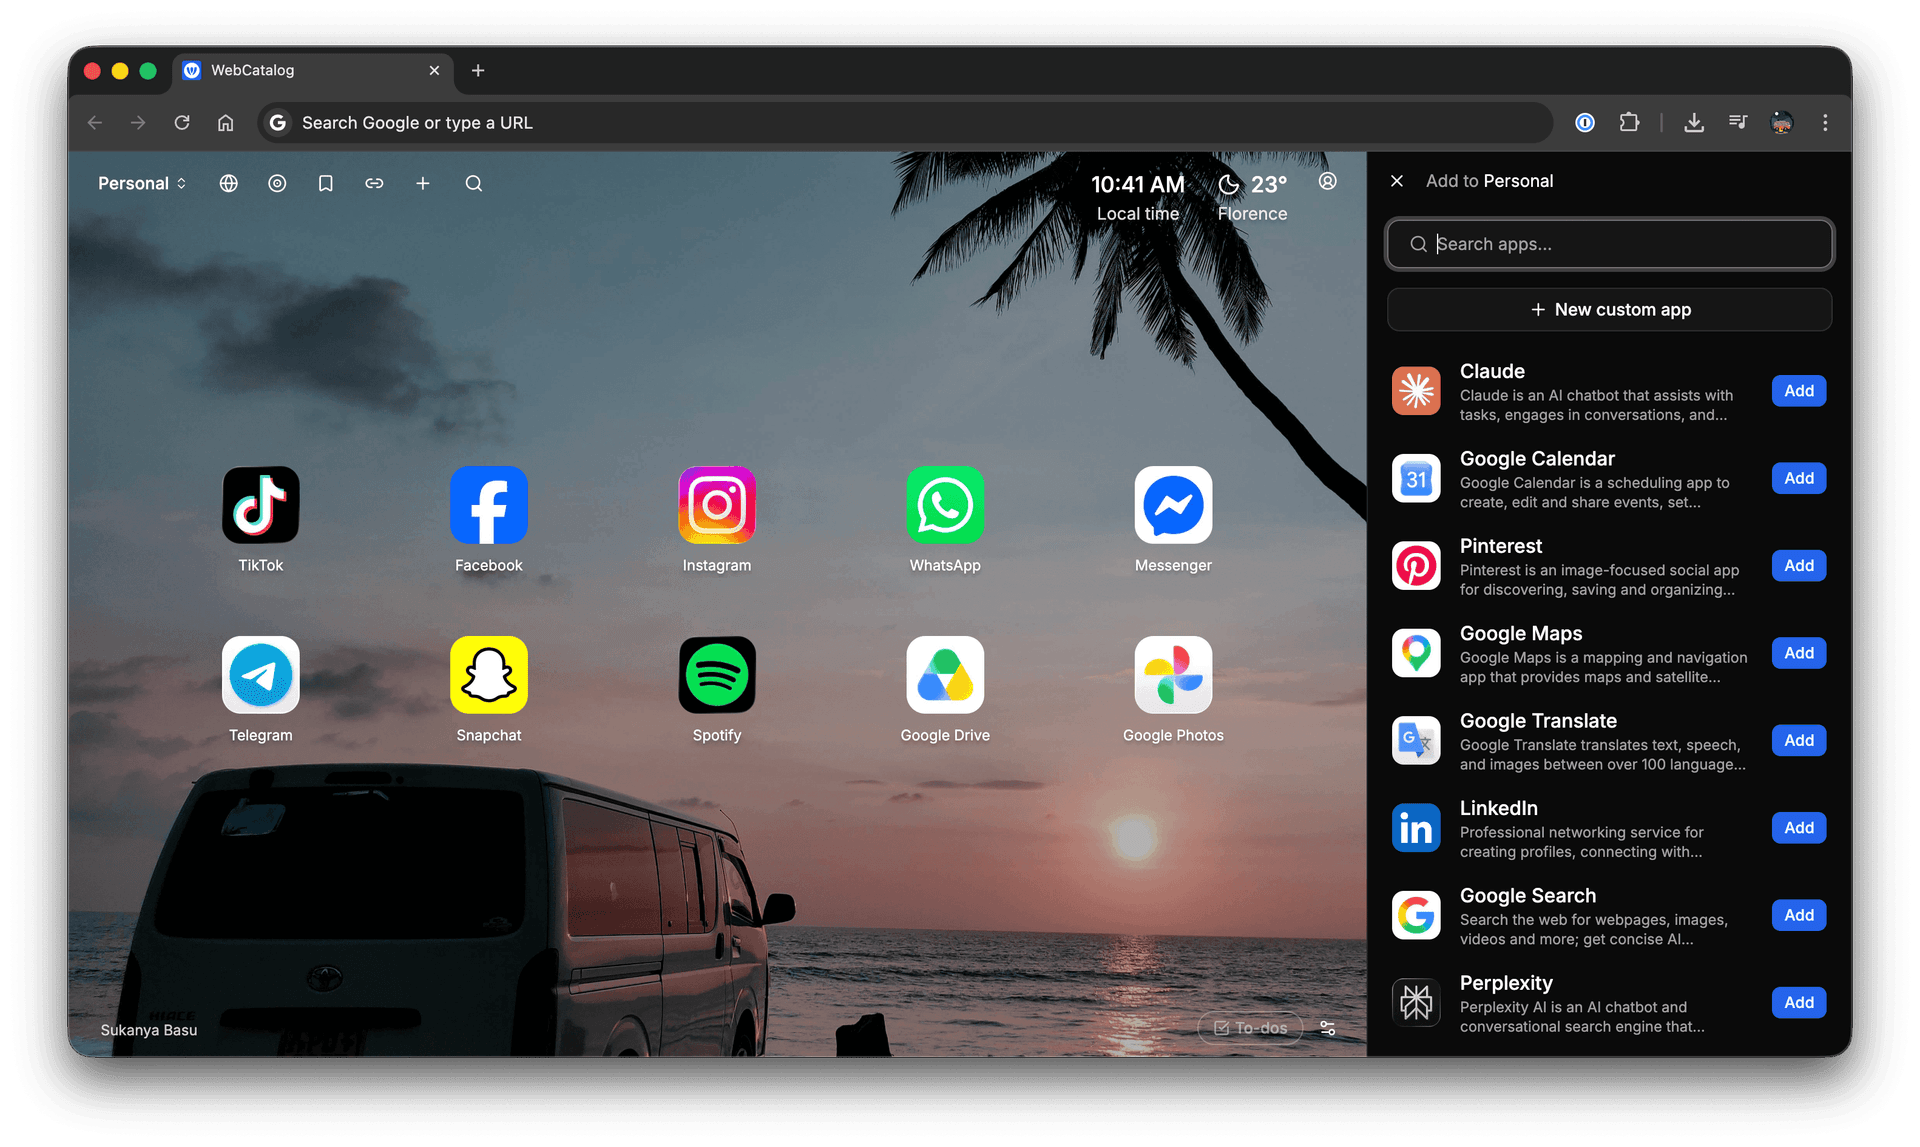Image resolution: width=1920 pixels, height=1147 pixels.
Task: Launch the Telegram app shortcut
Action: (260, 675)
